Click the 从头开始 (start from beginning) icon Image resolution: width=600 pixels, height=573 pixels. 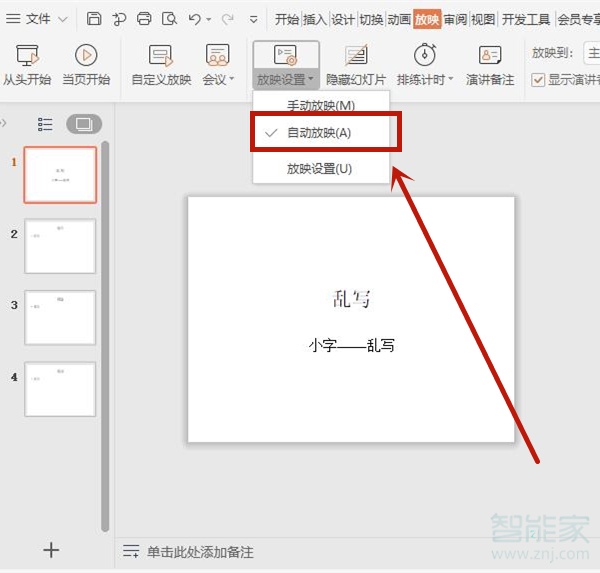click(27, 57)
